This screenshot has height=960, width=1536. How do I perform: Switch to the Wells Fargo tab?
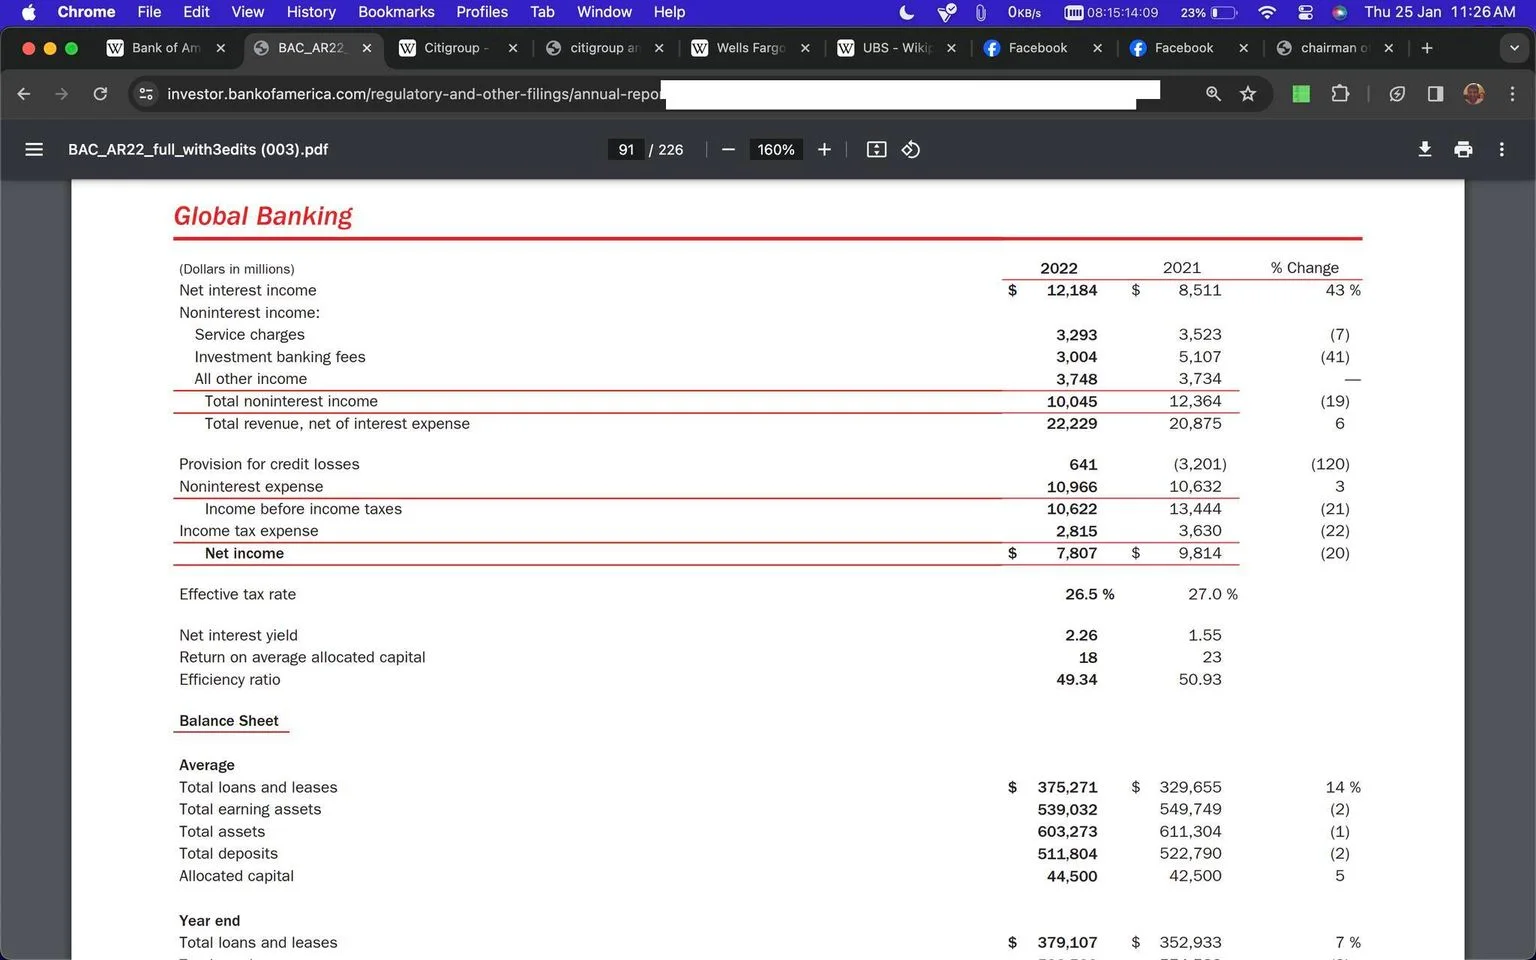(x=749, y=48)
